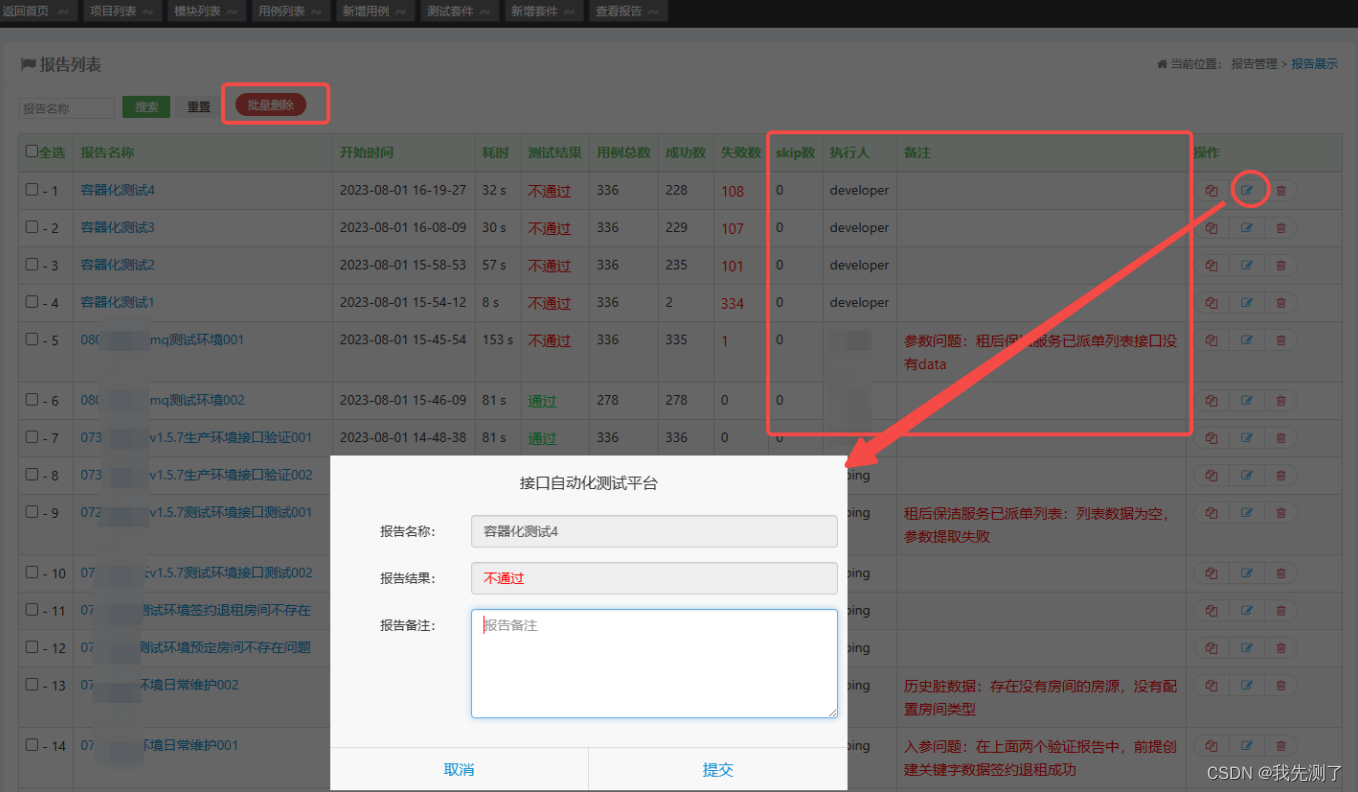The image size is (1358, 792).
Task: Open edit-note icon for 容器化测试3 row
Action: click(x=1247, y=228)
